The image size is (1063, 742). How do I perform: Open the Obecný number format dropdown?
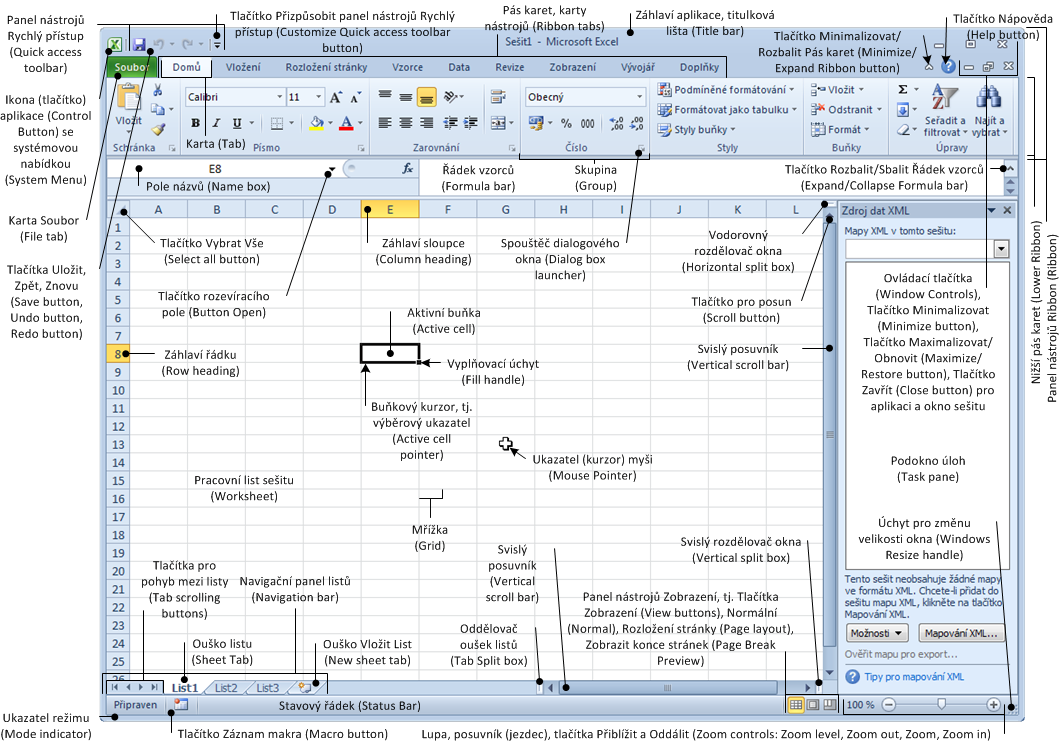click(639, 97)
